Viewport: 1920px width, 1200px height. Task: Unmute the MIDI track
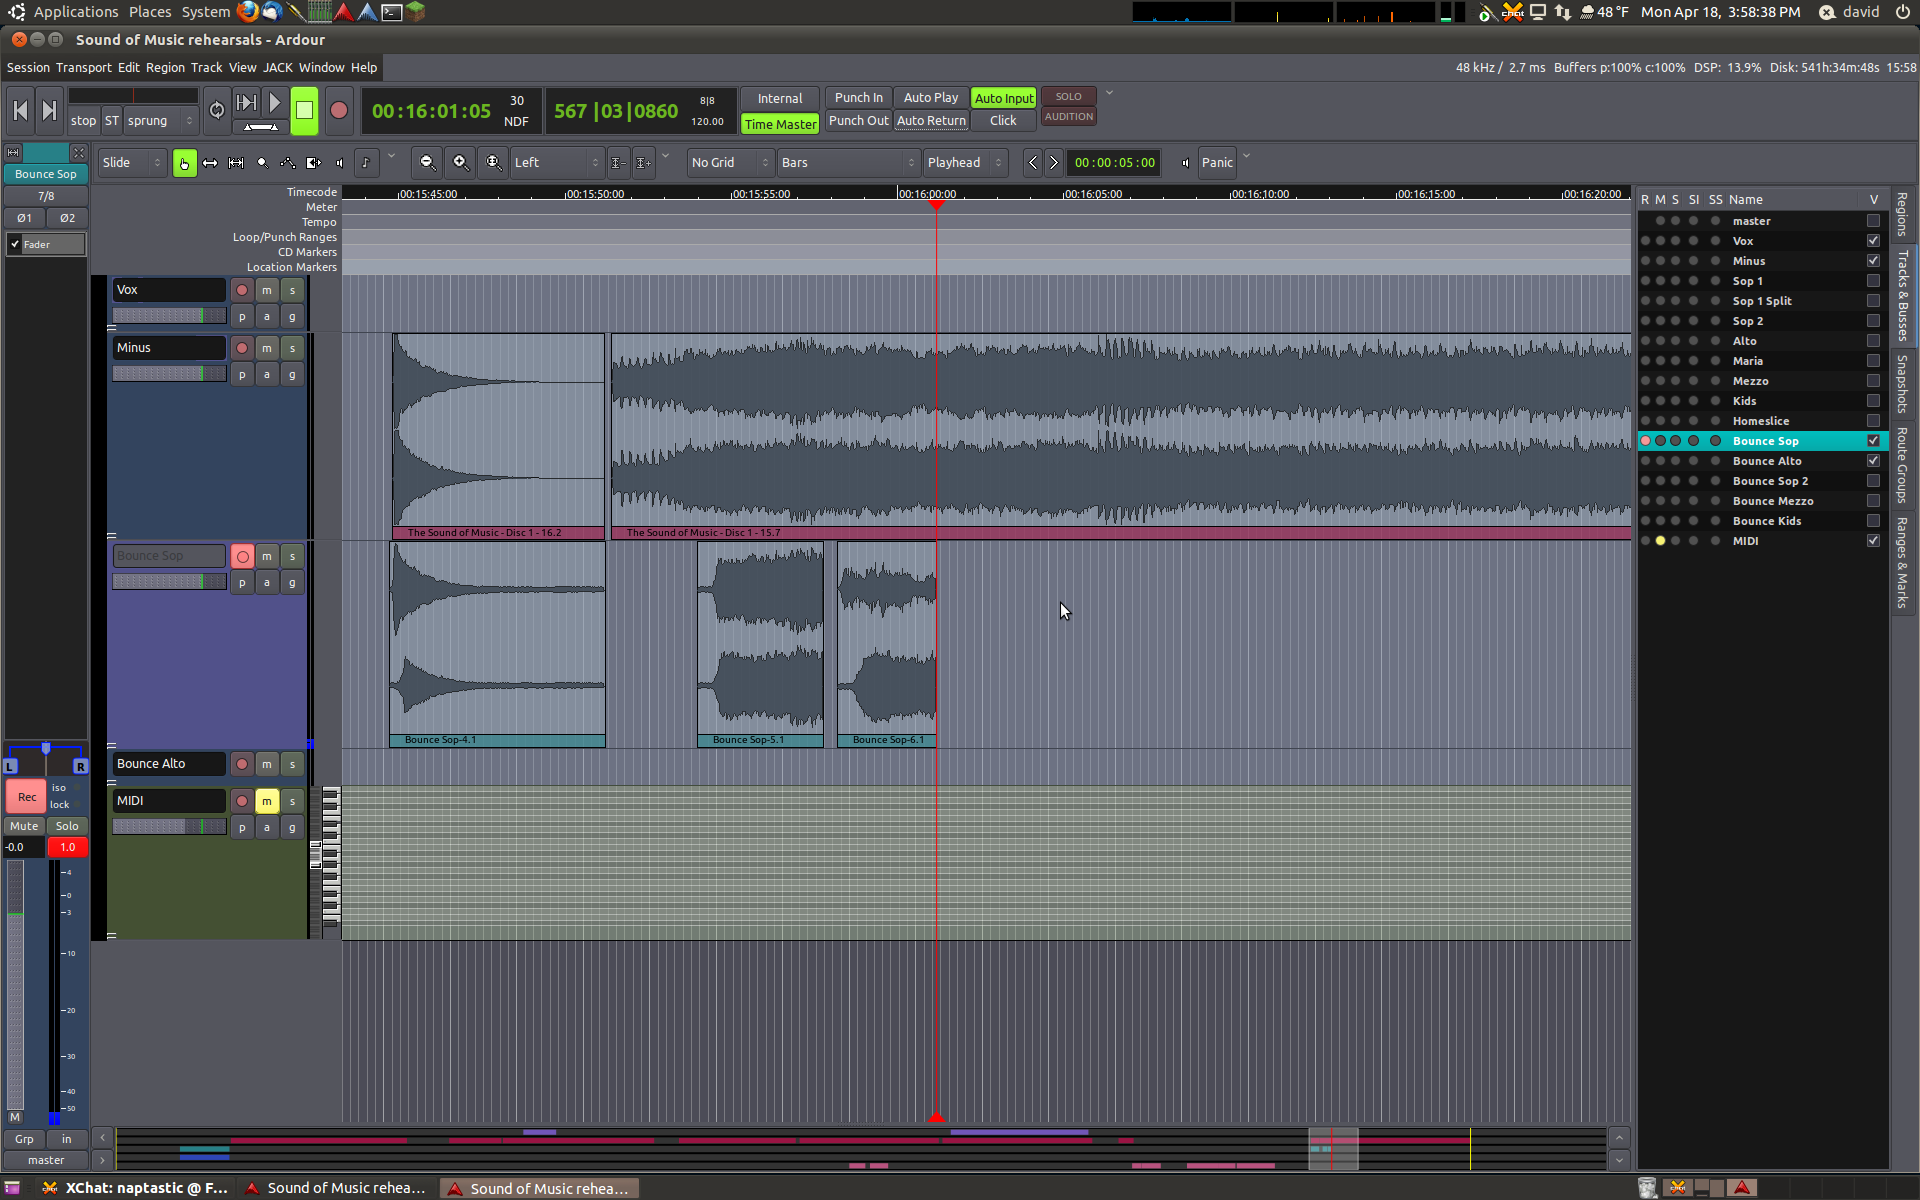267,801
